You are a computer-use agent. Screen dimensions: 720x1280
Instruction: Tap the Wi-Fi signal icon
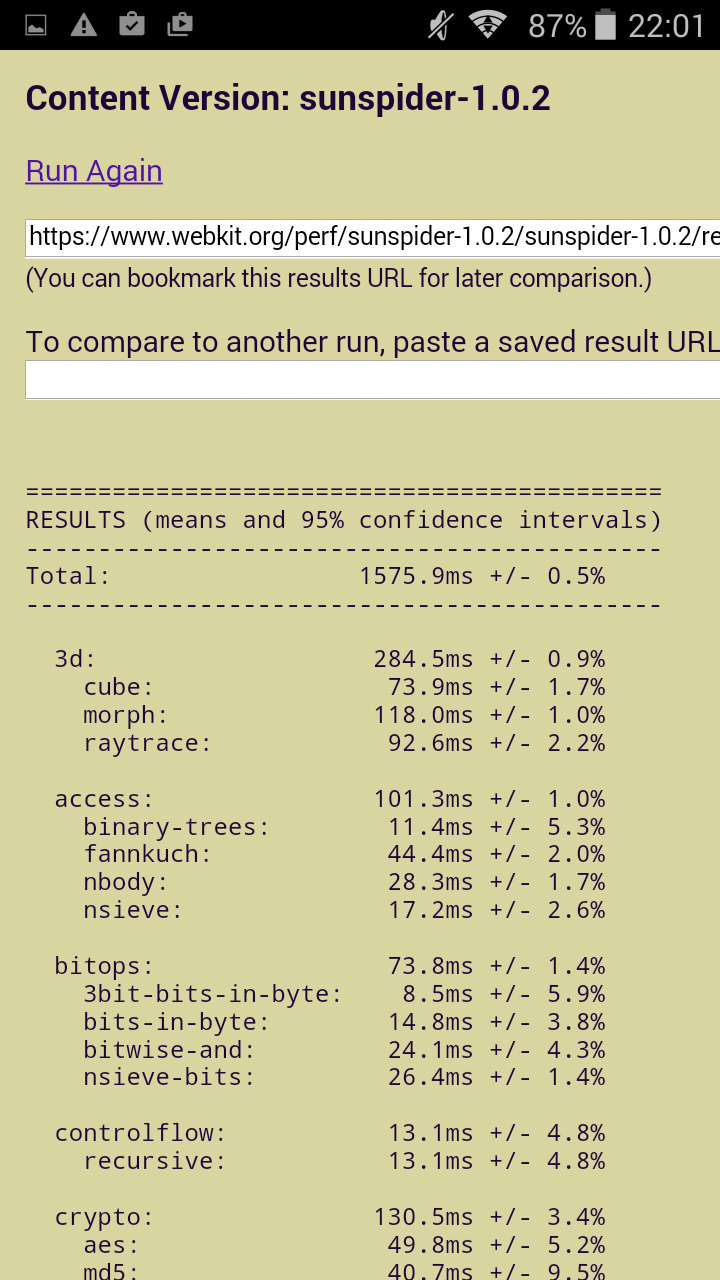[x=488, y=25]
